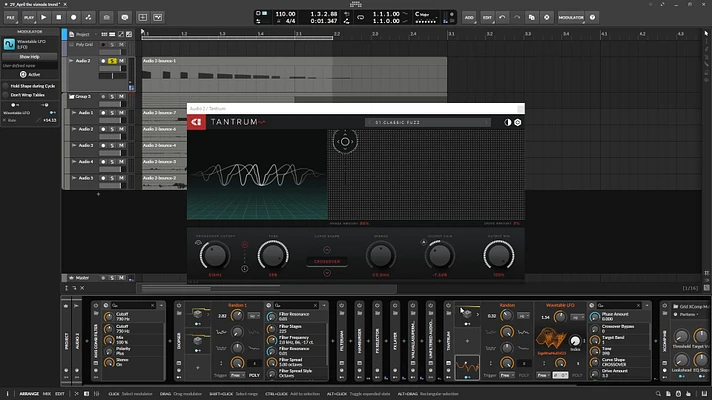Viewport: 712px width, 400px height.
Task: Click the Show Help button
Action: click(x=30, y=57)
